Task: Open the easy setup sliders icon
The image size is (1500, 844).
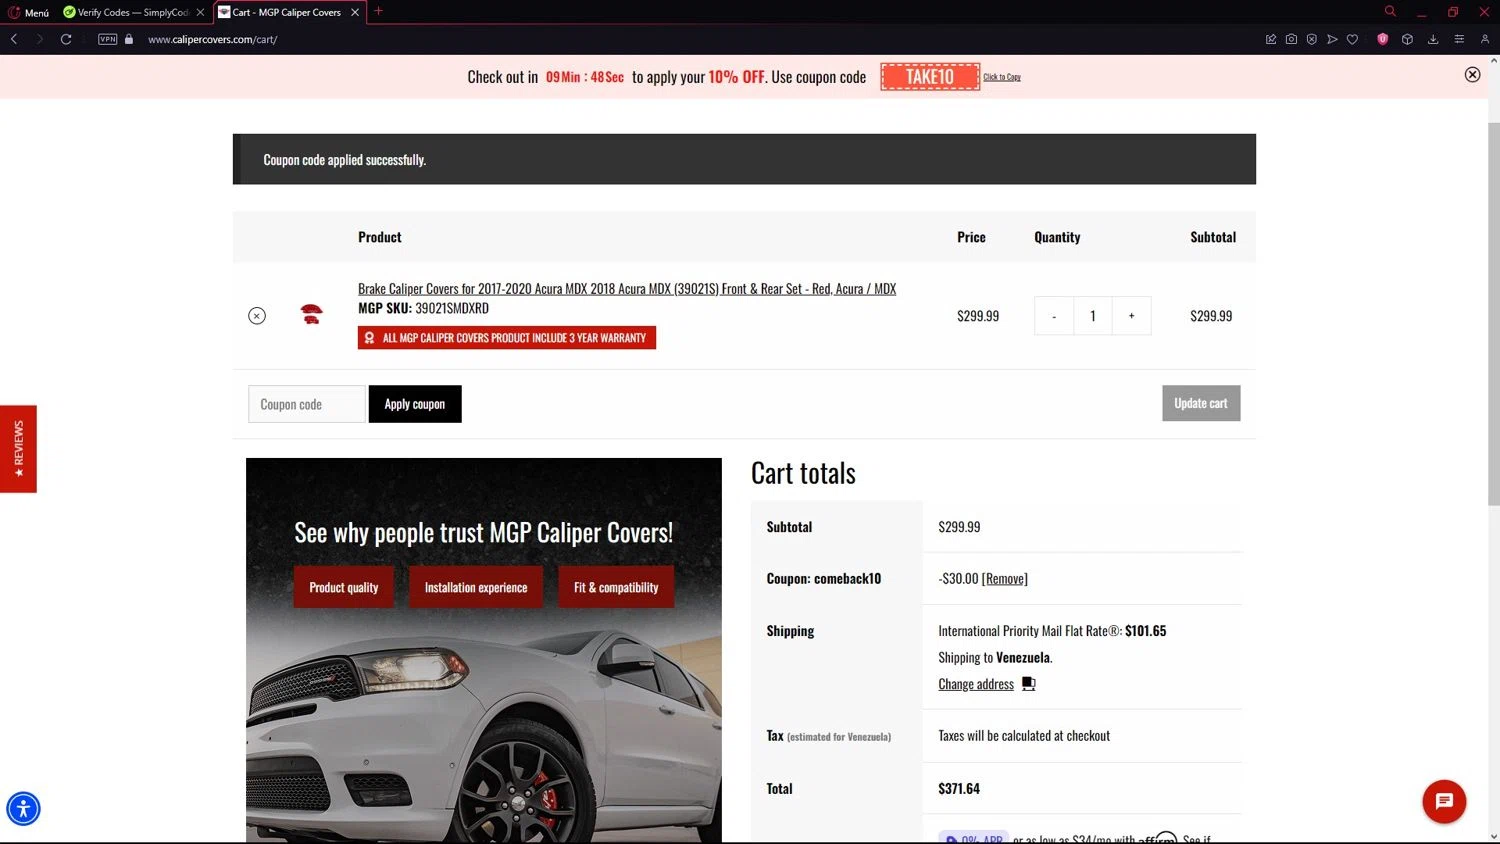Action: pyautogui.click(x=1459, y=39)
